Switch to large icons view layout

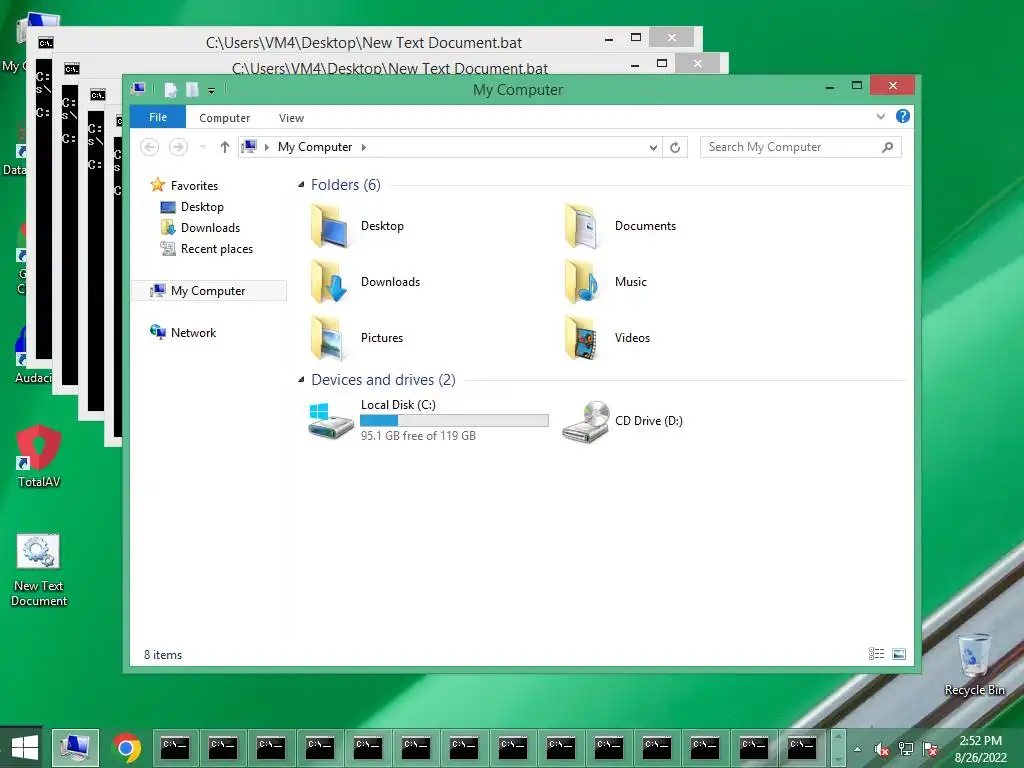coord(899,654)
